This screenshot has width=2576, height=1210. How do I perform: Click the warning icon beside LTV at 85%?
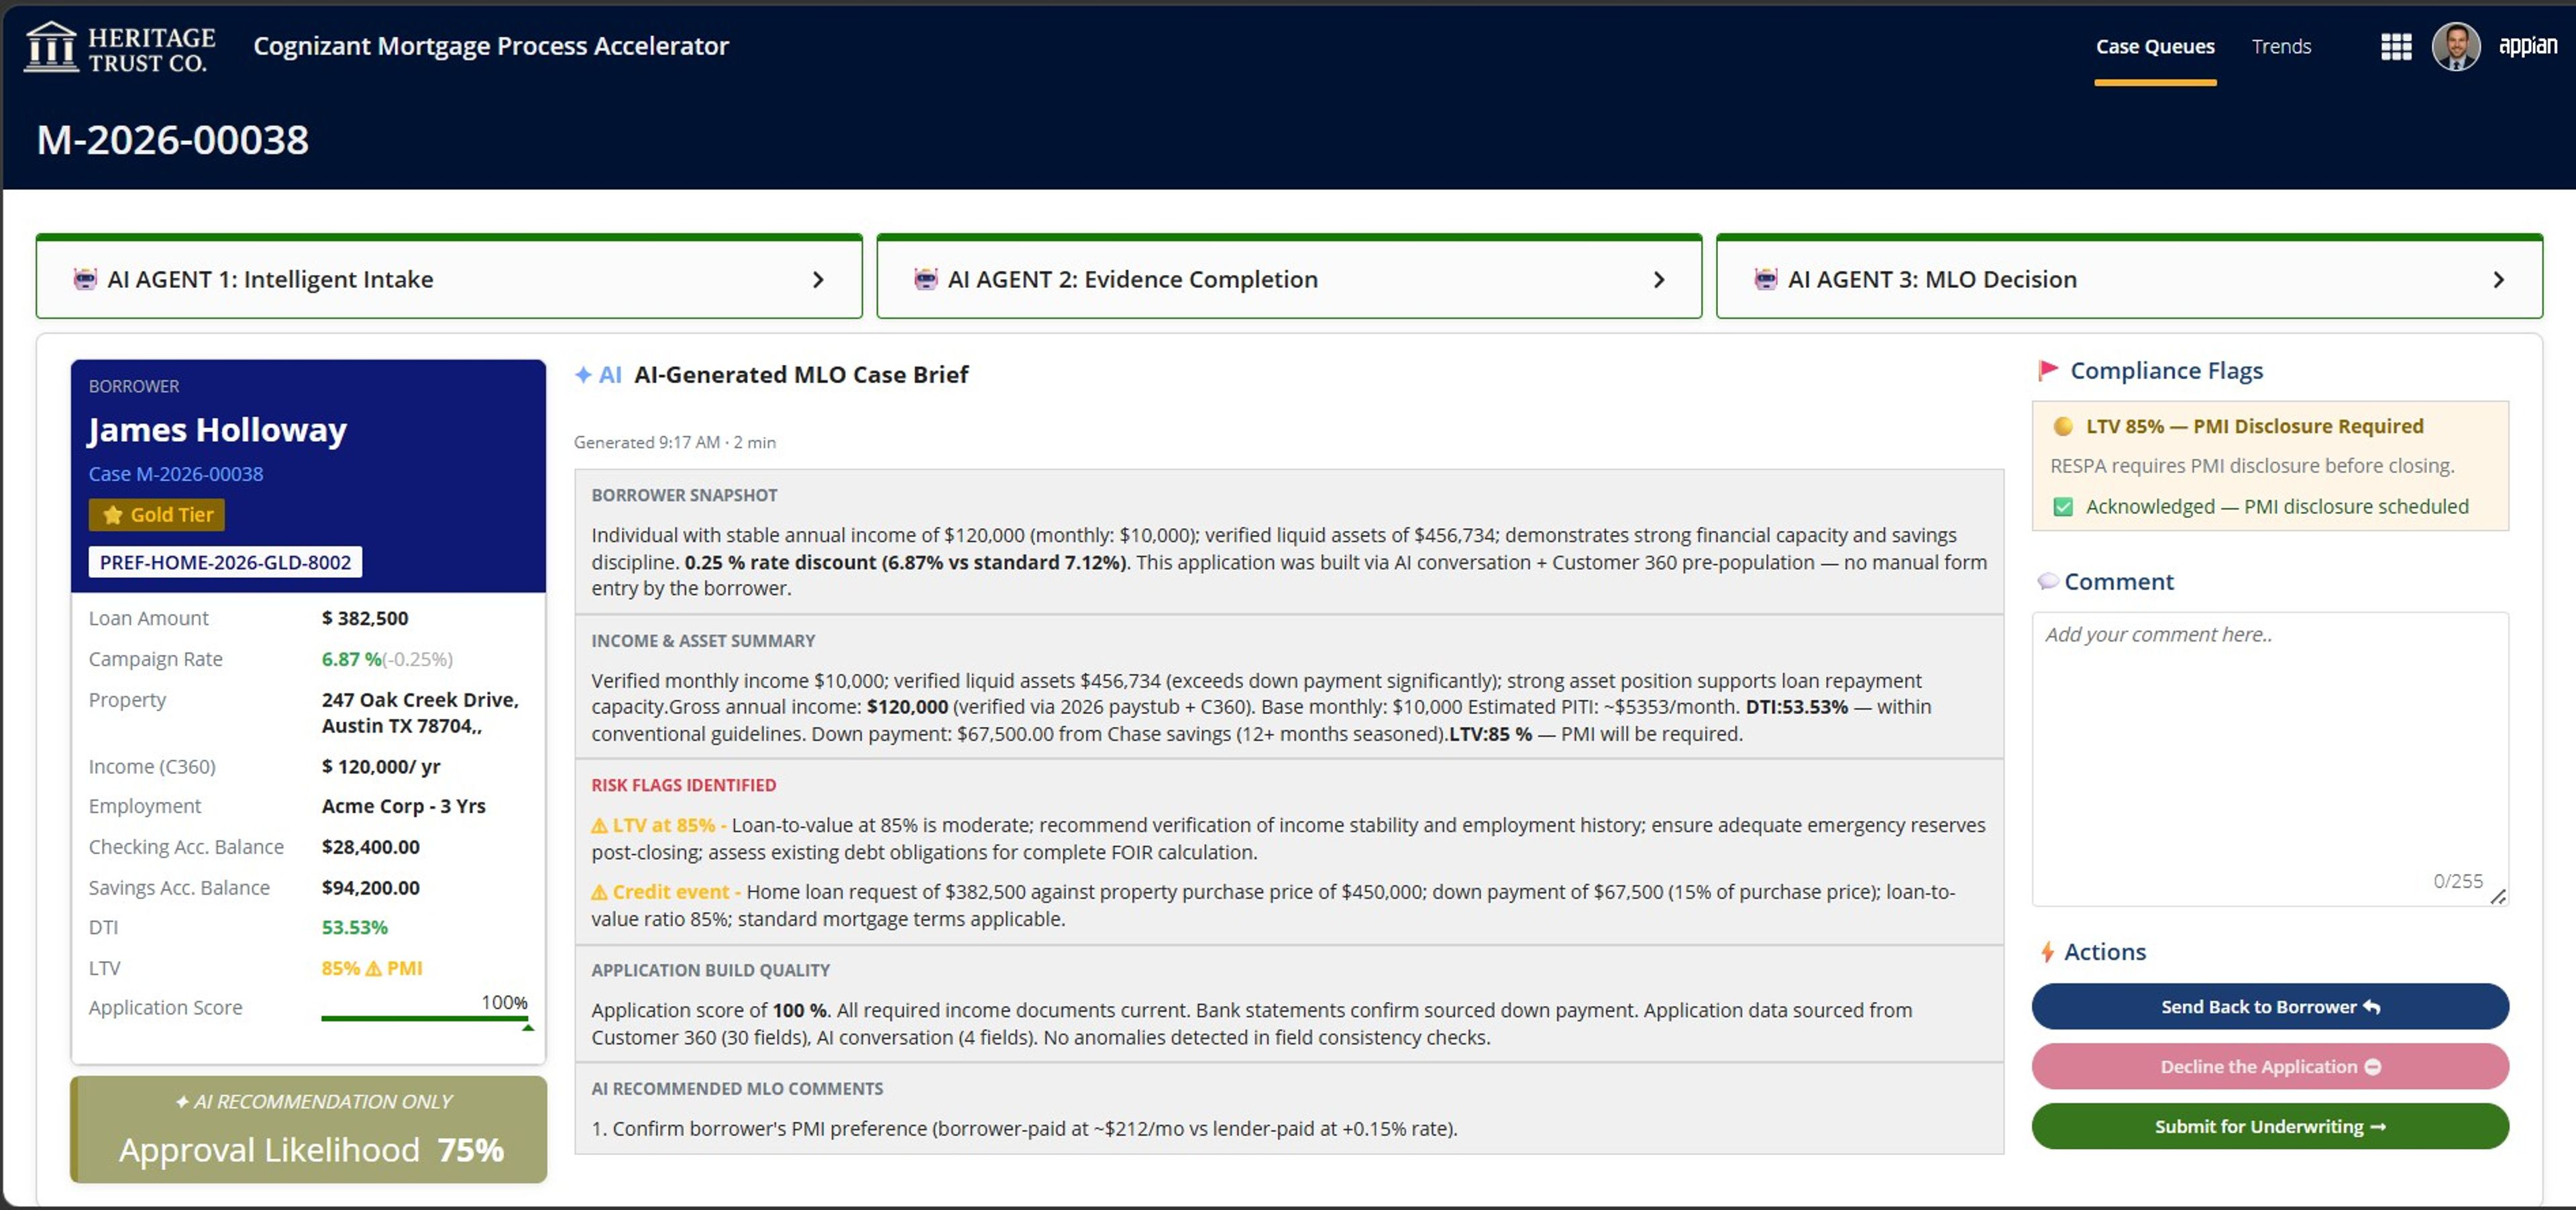(x=599, y=825)
